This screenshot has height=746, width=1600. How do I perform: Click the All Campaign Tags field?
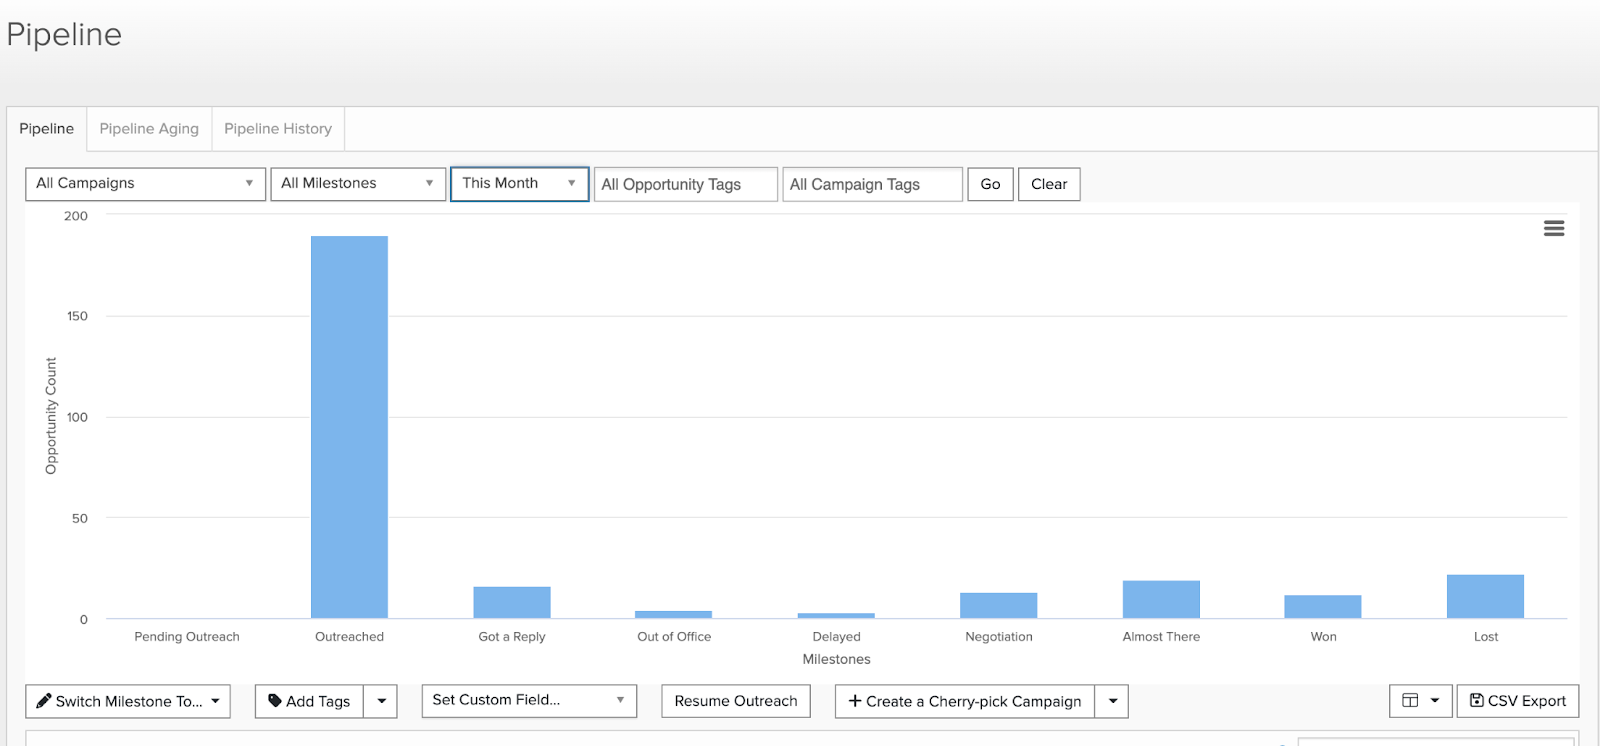[x=873, y=185]
